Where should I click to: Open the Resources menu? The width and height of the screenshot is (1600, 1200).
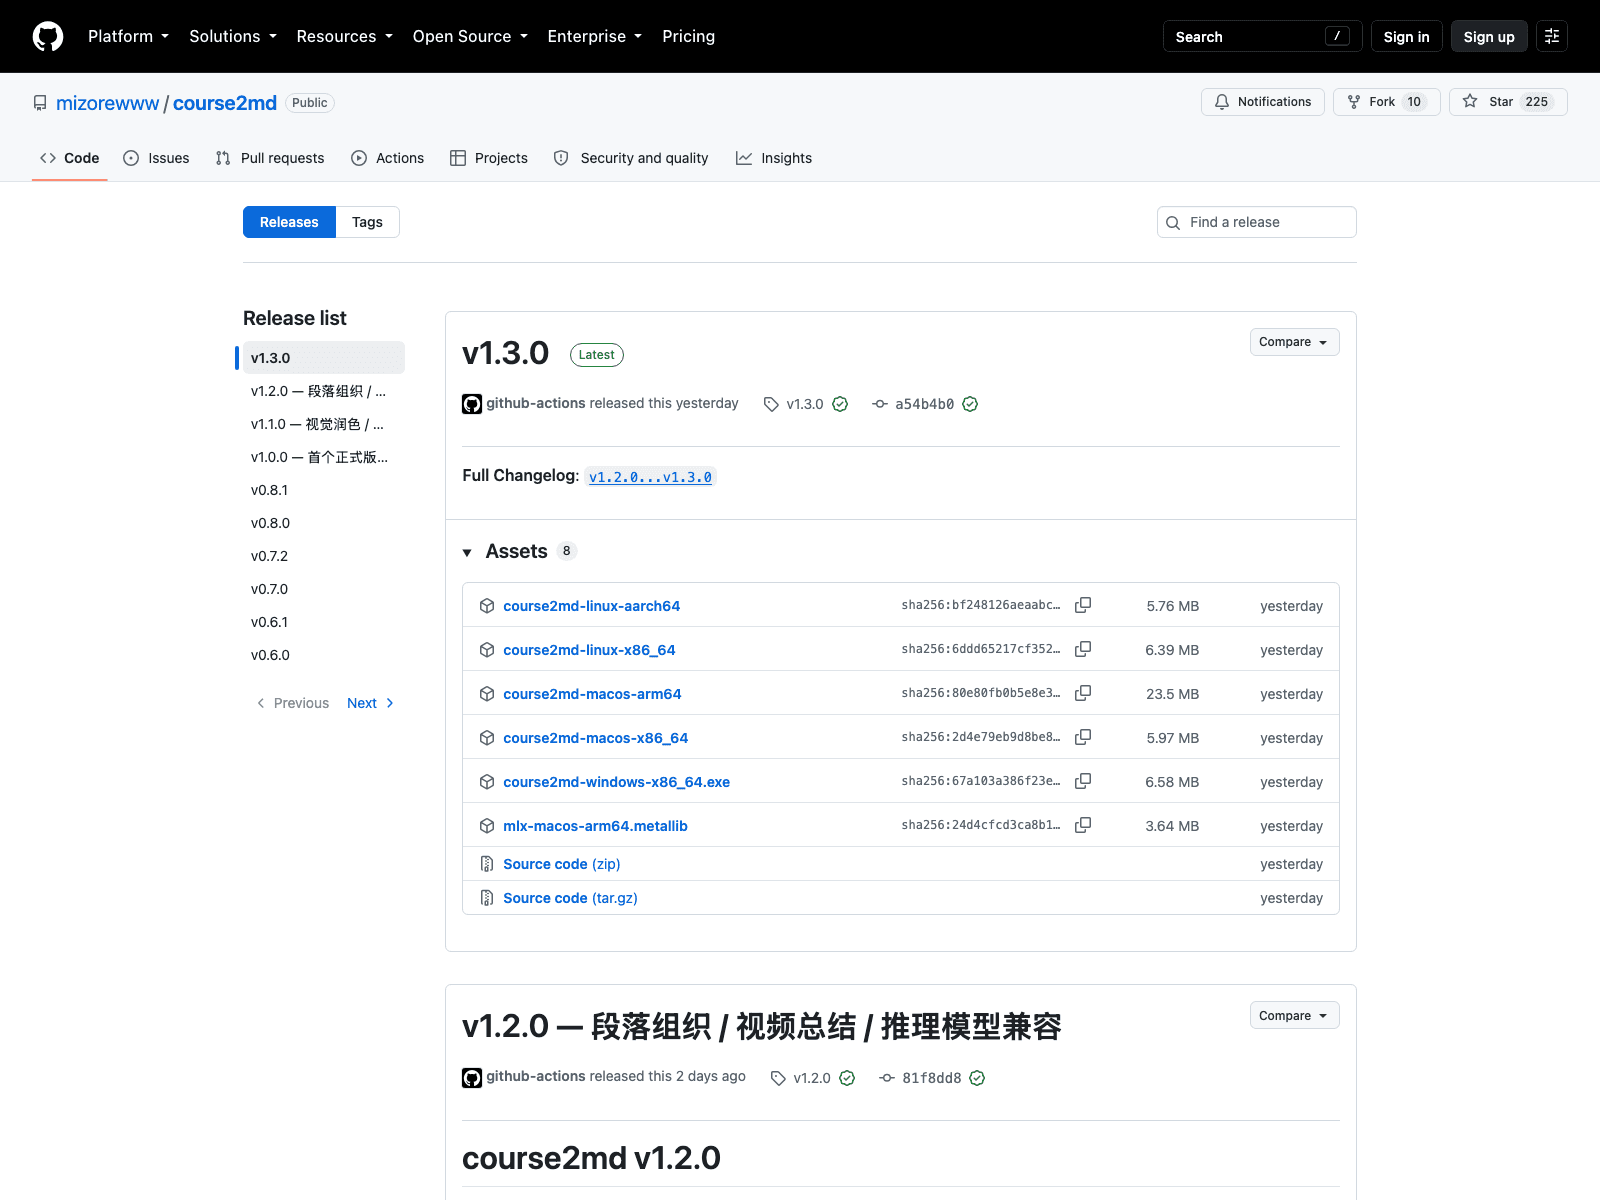(x=345, y=36)
